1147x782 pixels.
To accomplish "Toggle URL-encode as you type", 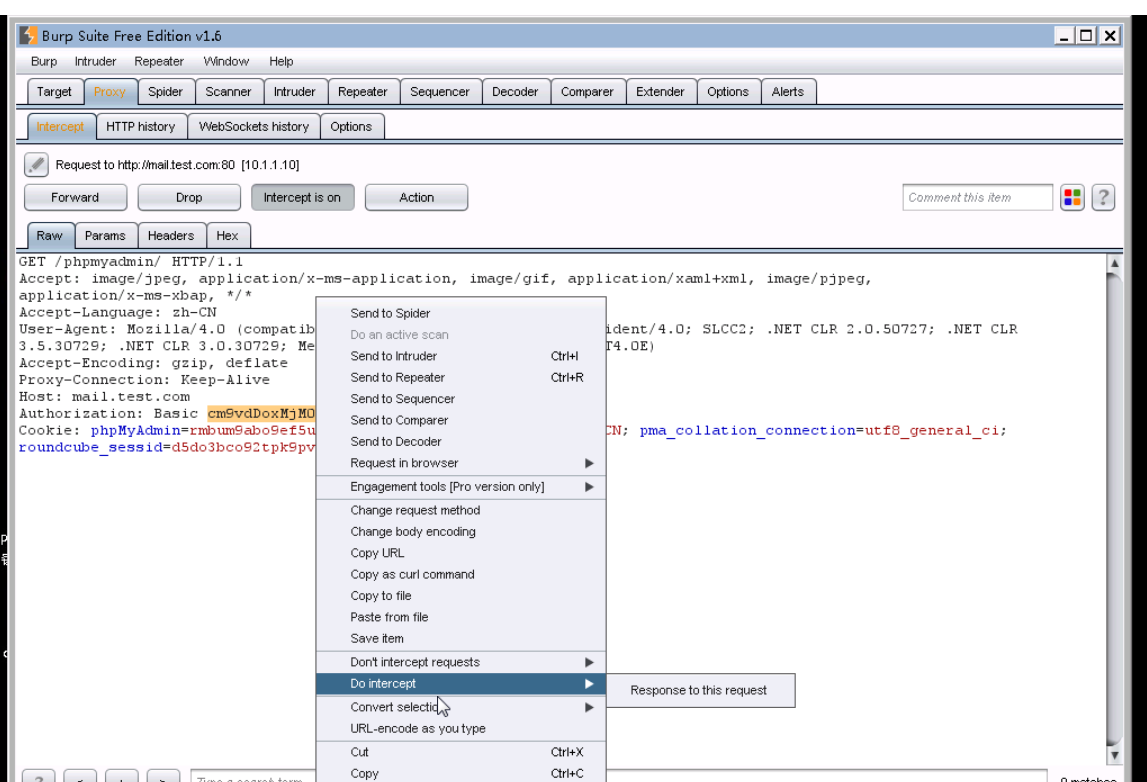I will click(461, 729).
